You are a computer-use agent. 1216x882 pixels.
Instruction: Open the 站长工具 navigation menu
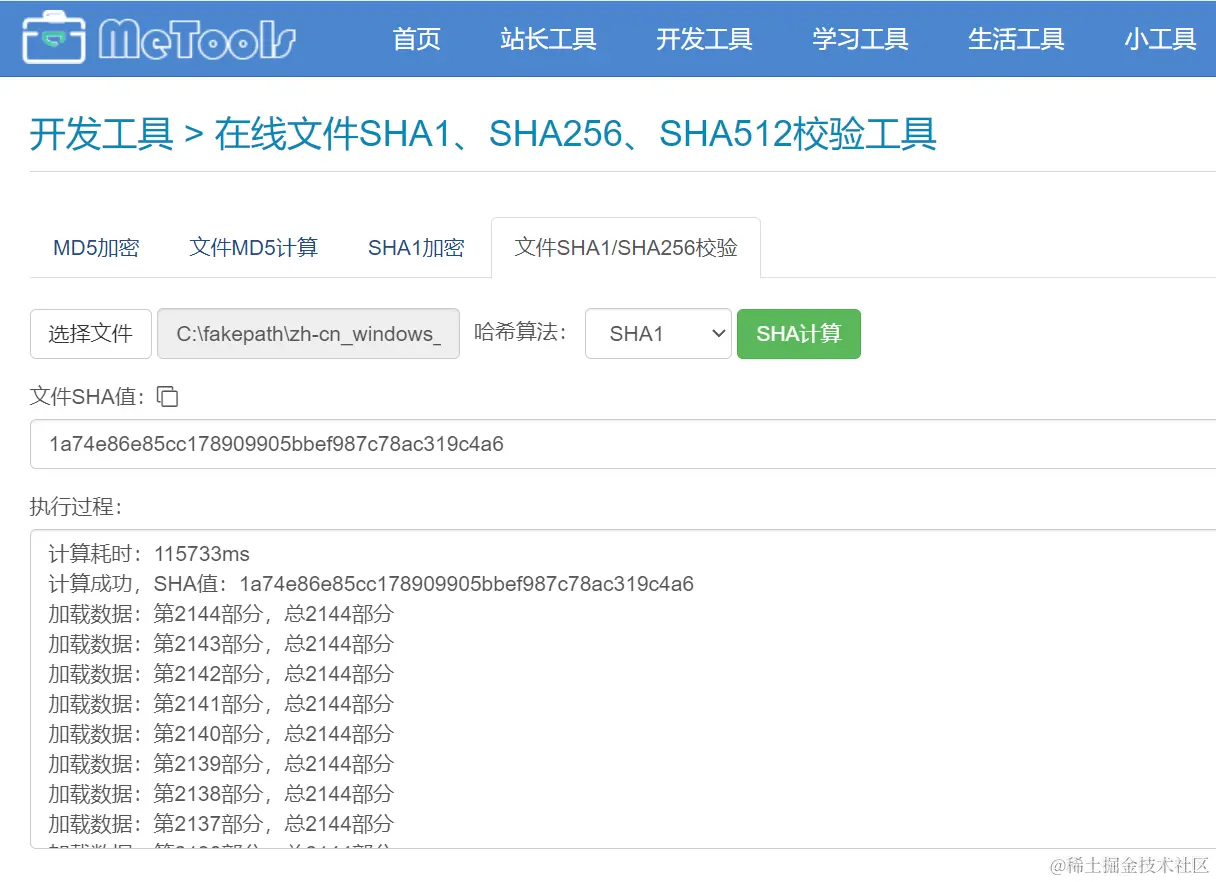click(x=549, y=38)
